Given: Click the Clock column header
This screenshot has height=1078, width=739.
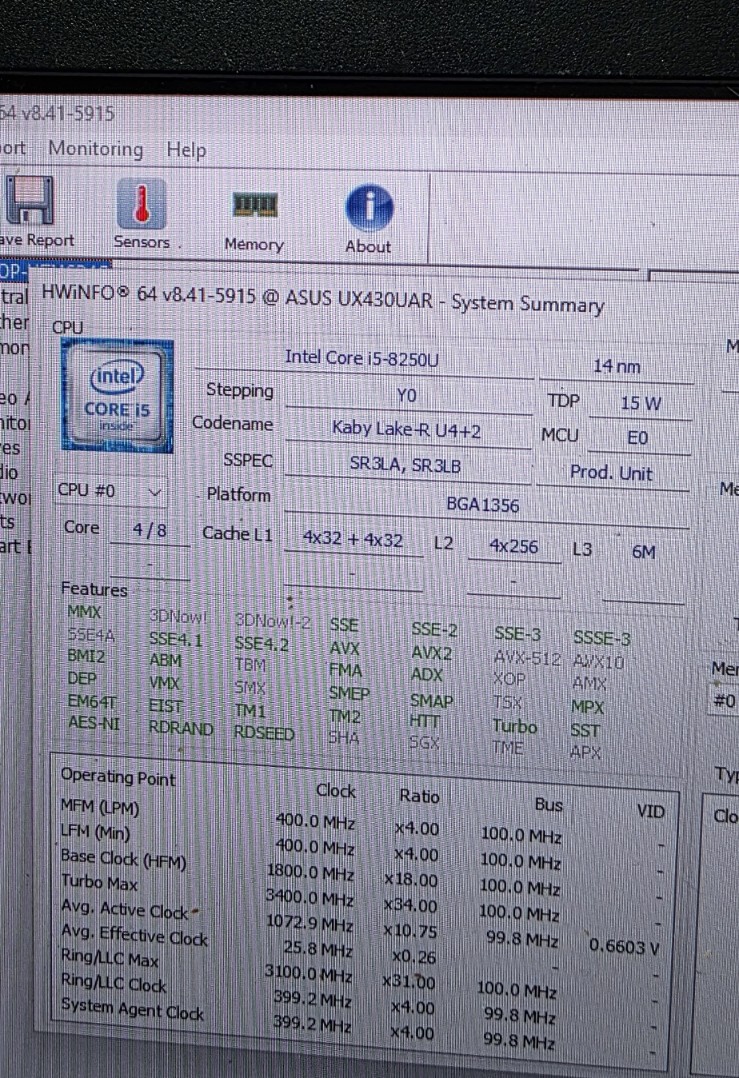Looking at the screenshot, I should coord(335,791).
